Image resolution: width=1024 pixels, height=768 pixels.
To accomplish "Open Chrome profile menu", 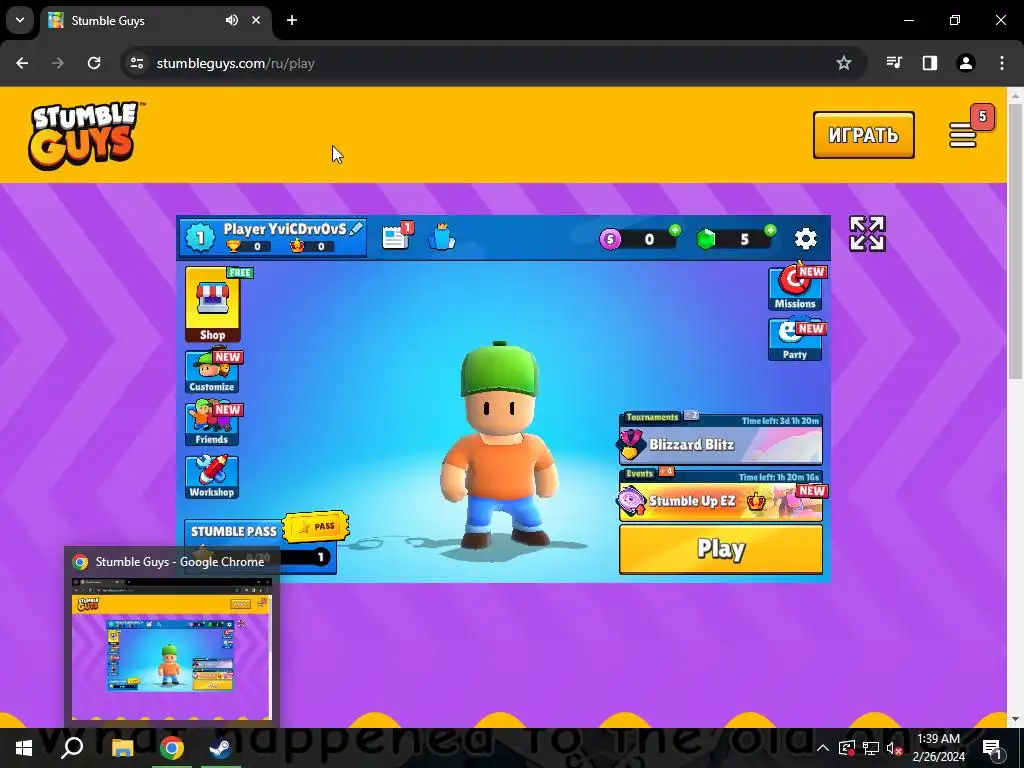I will (966, 63).
